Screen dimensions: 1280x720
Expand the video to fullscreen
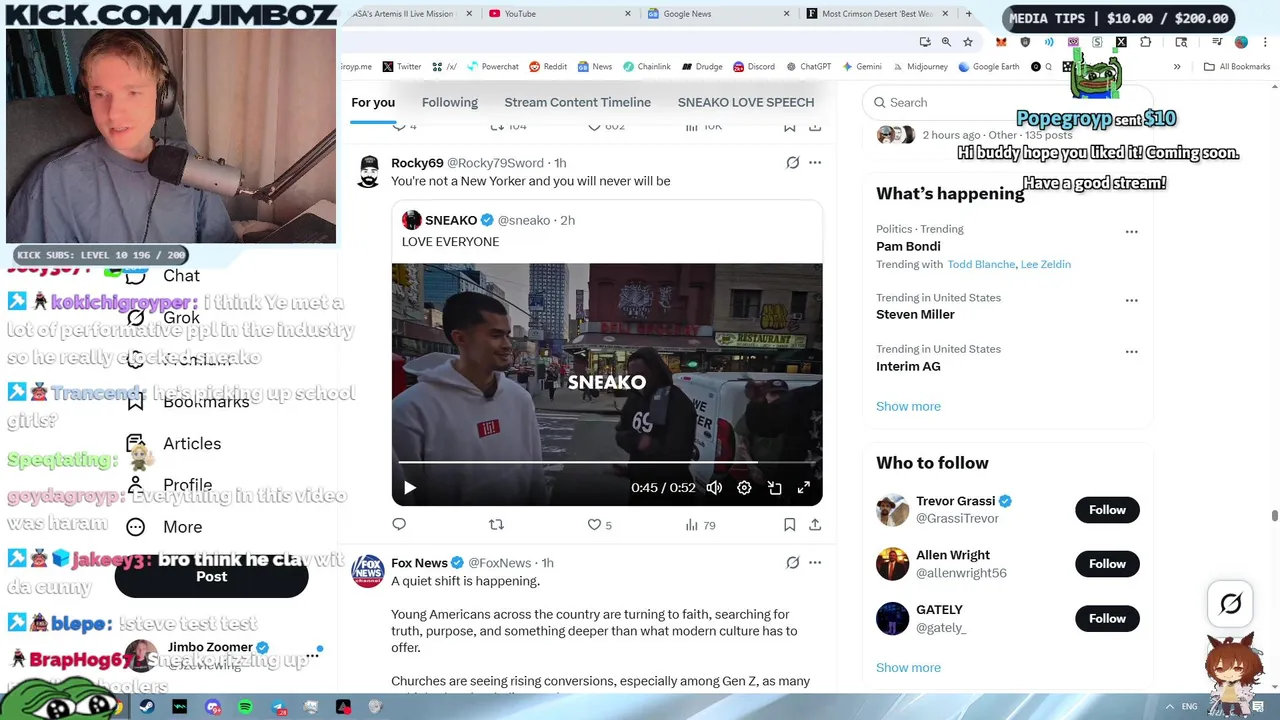click(803, 488)
